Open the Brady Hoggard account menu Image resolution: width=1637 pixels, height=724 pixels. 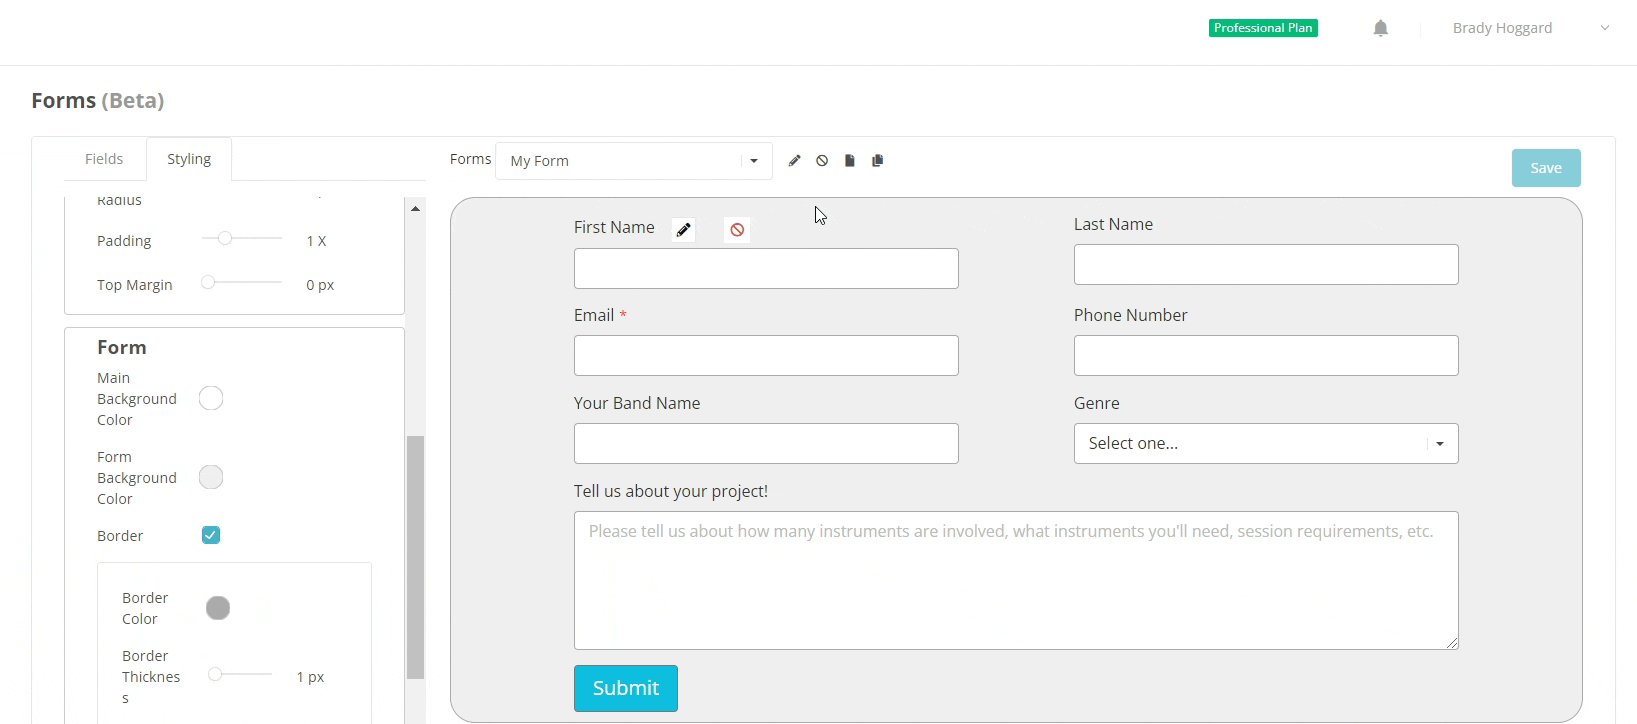1530,28
